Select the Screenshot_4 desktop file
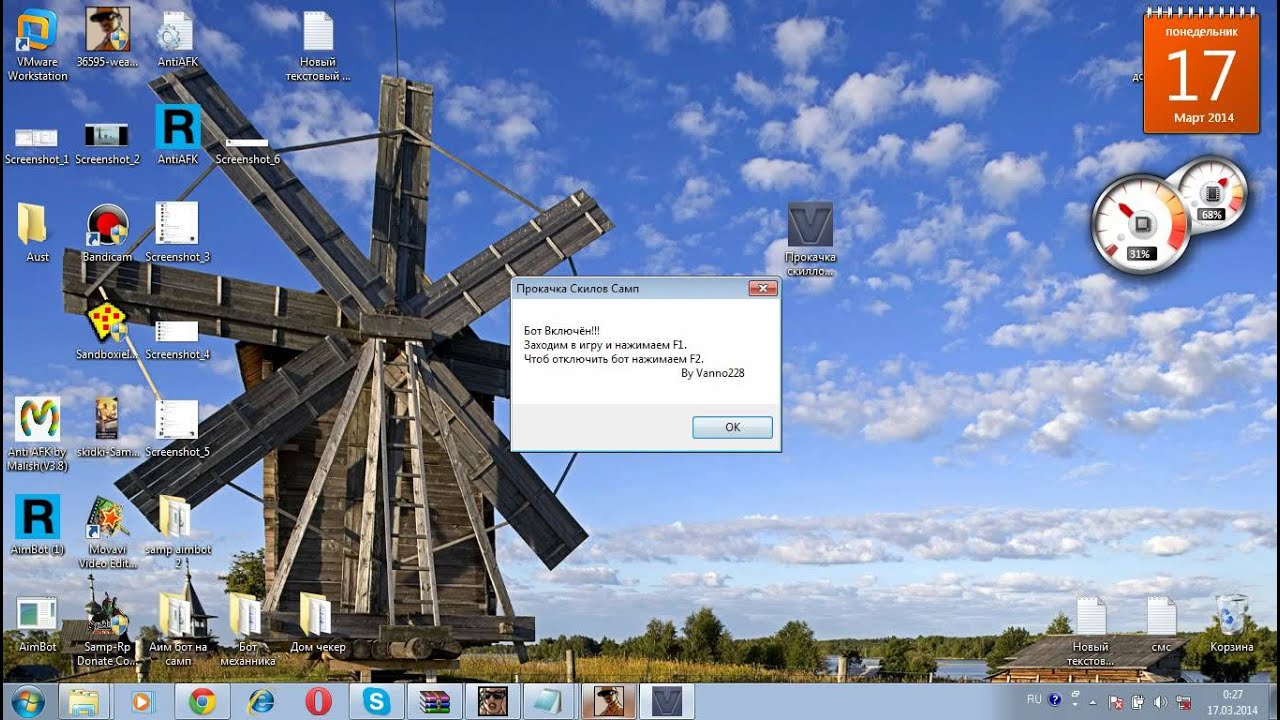This screenshot has width=1280, height=720. pos(177,340)
